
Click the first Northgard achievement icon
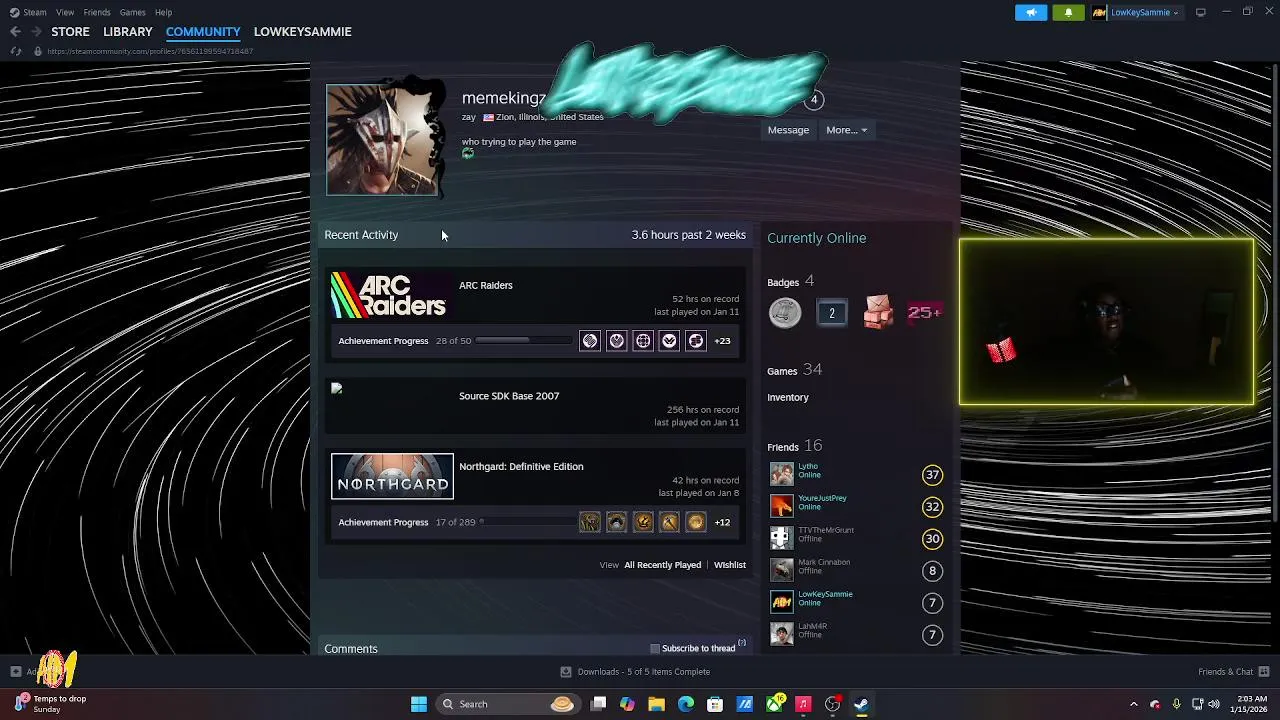click(x=590, y=522)
